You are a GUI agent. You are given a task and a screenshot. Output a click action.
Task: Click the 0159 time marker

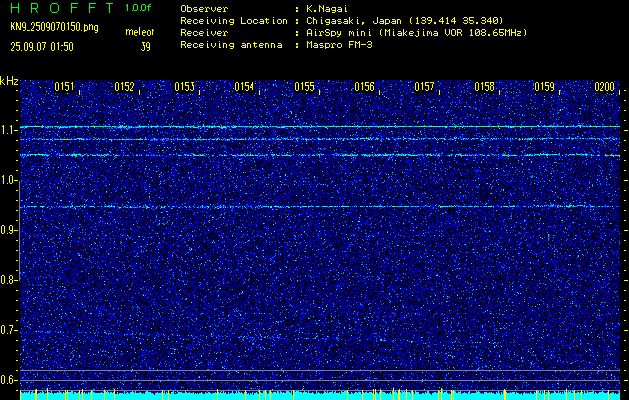(x=544, y=87)
